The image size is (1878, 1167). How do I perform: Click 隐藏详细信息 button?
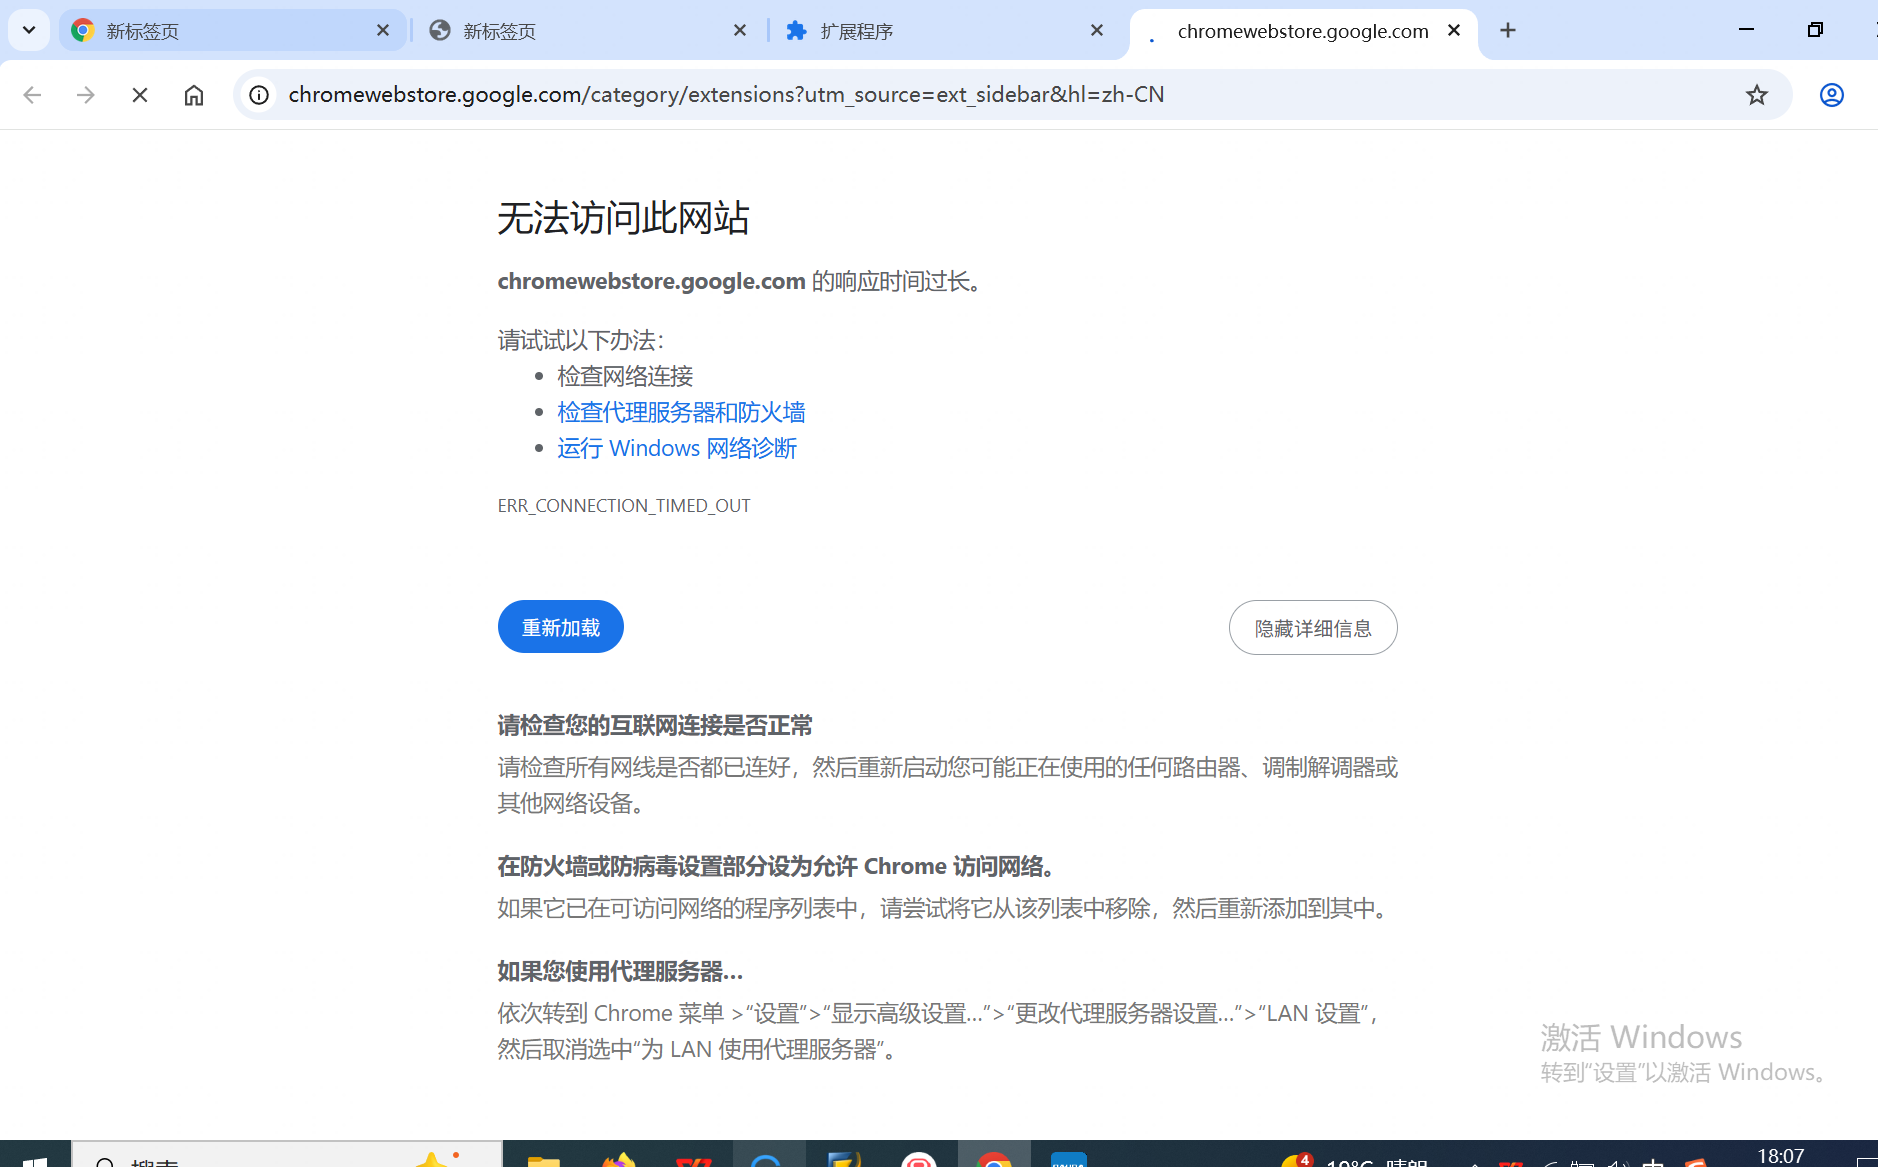[x=1313, y=628]
